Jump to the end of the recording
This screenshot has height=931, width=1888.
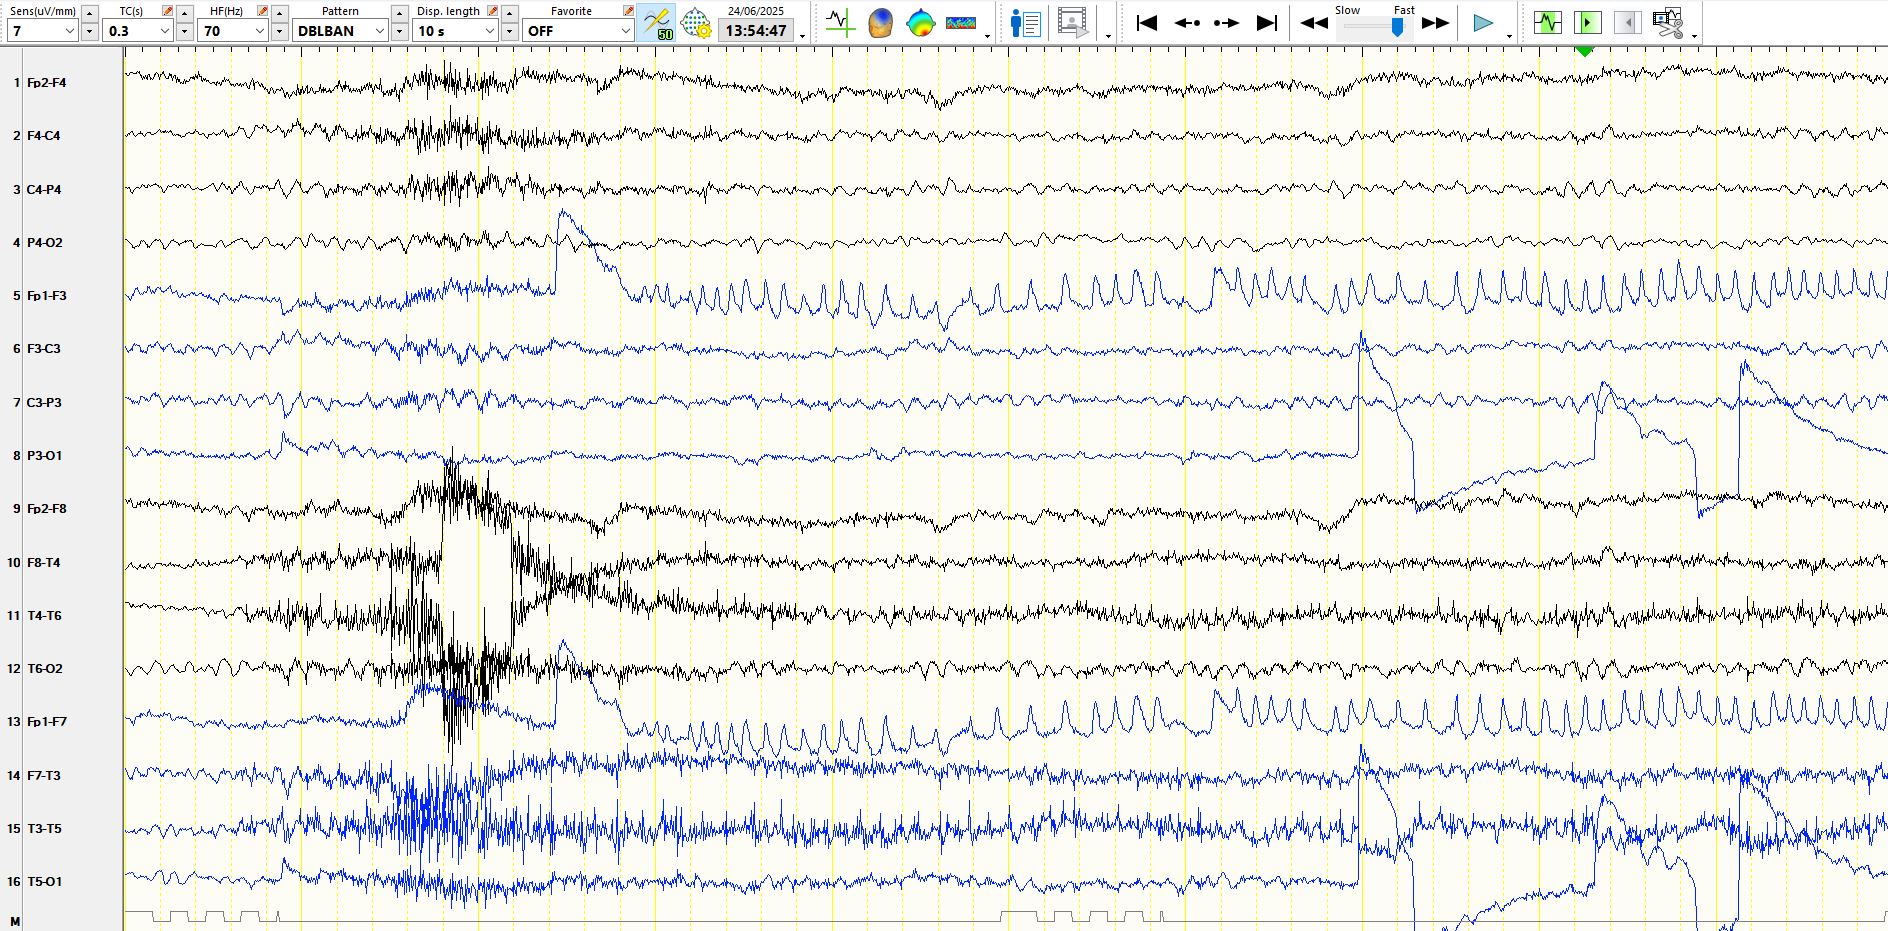pos(1267,23)
